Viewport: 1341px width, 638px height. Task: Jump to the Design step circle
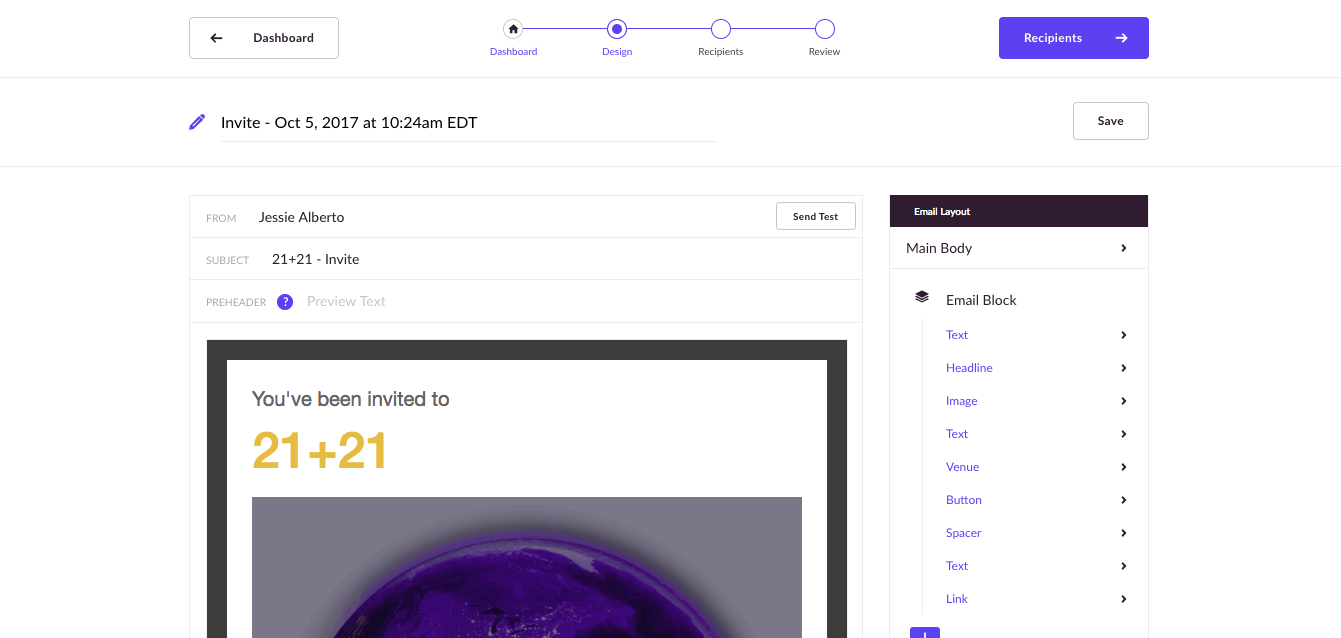pos(617,29)
